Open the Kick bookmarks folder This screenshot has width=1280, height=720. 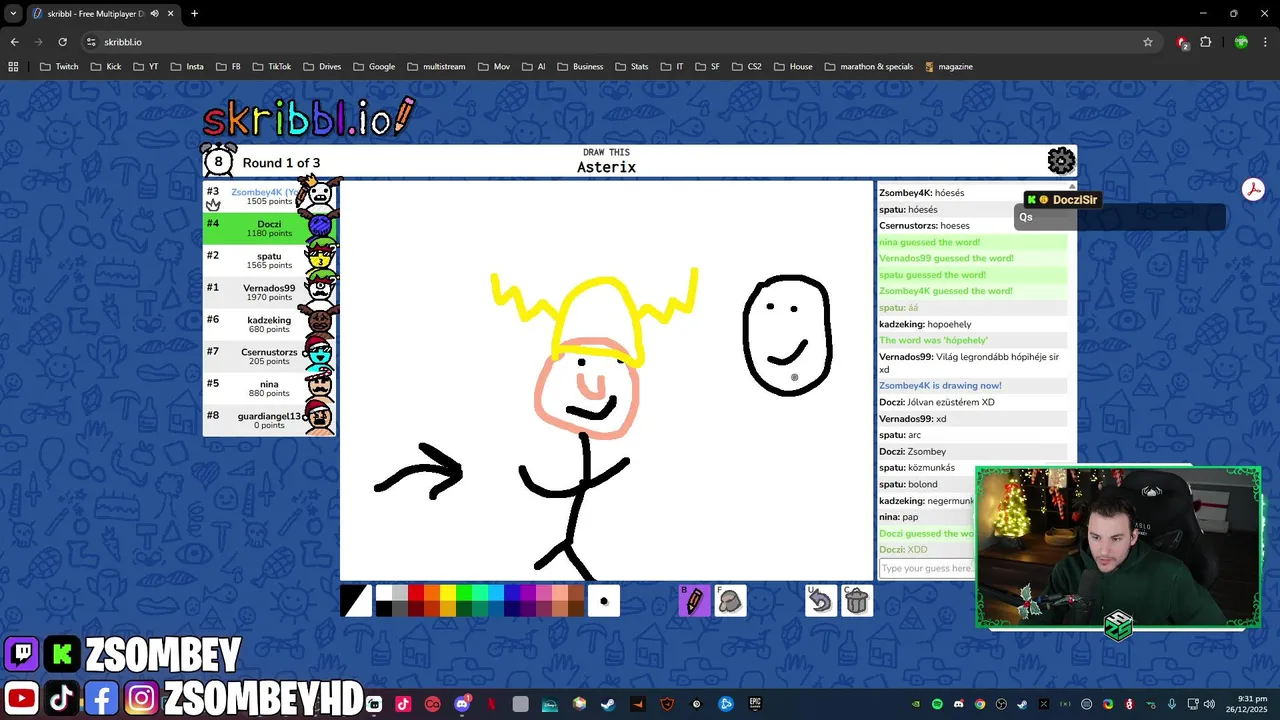click(106, 67)
